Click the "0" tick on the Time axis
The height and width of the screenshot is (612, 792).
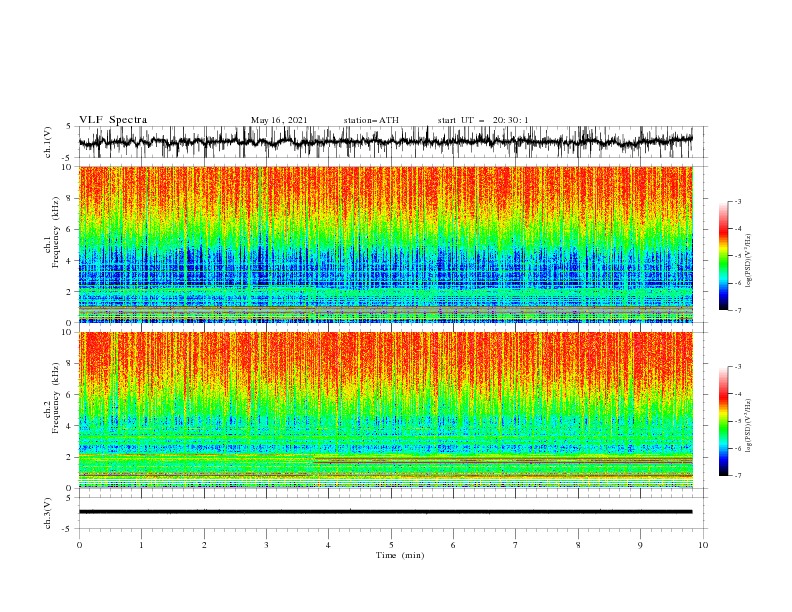[x=79, y=545]
